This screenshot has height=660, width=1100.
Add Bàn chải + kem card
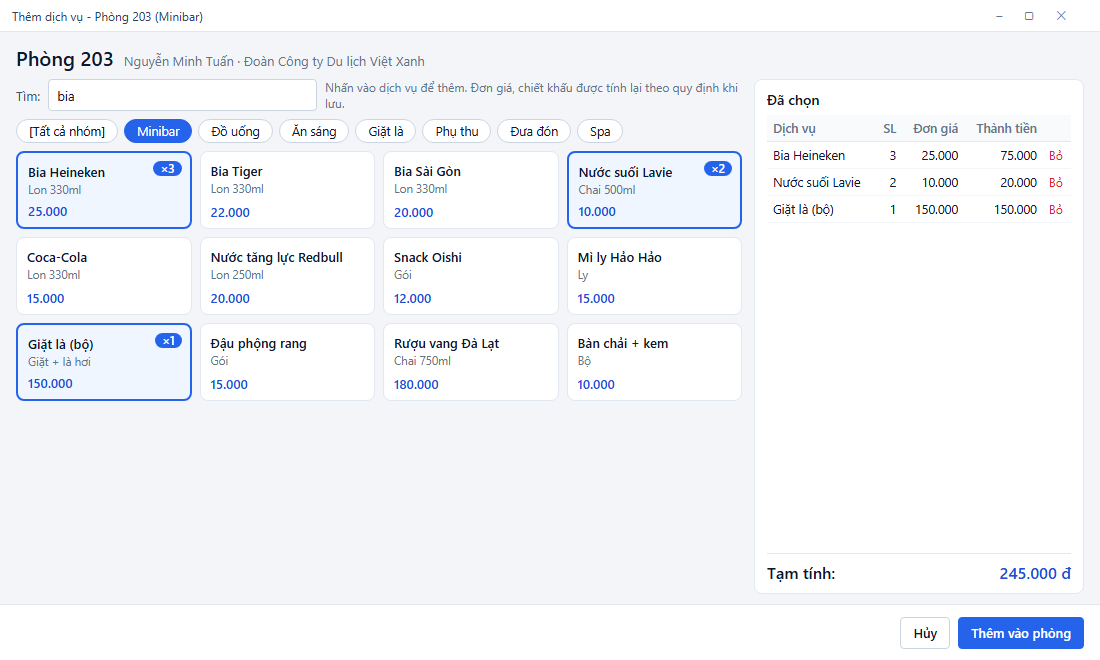pos(655,362)
